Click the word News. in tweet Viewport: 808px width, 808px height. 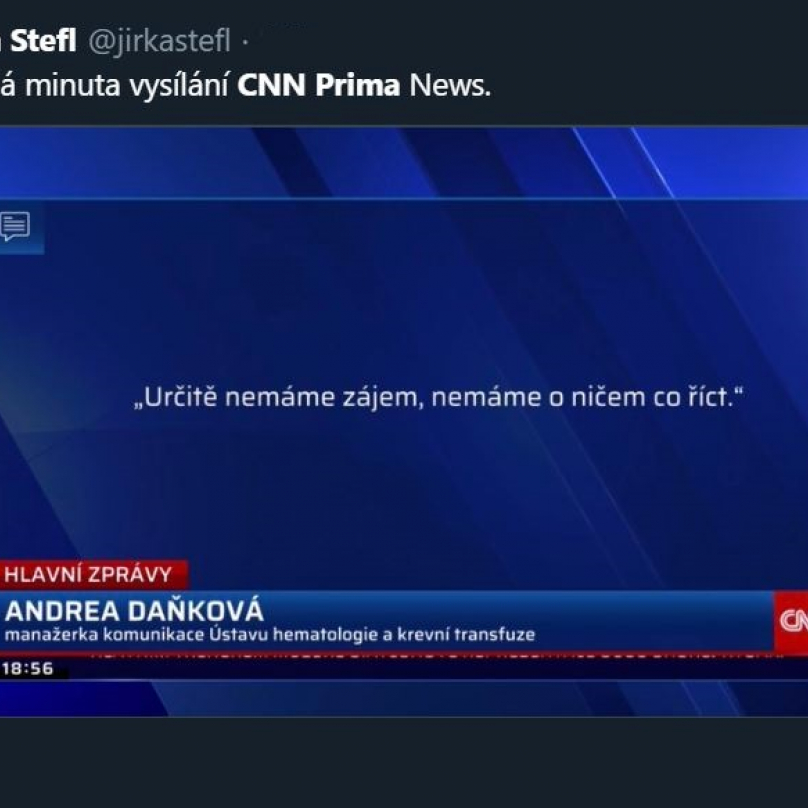click(450, 86)
